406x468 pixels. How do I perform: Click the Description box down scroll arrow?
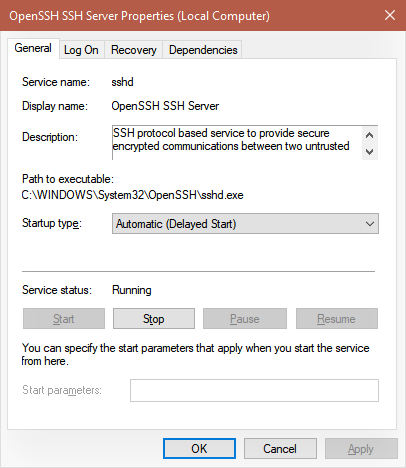[x=369, y=152]
